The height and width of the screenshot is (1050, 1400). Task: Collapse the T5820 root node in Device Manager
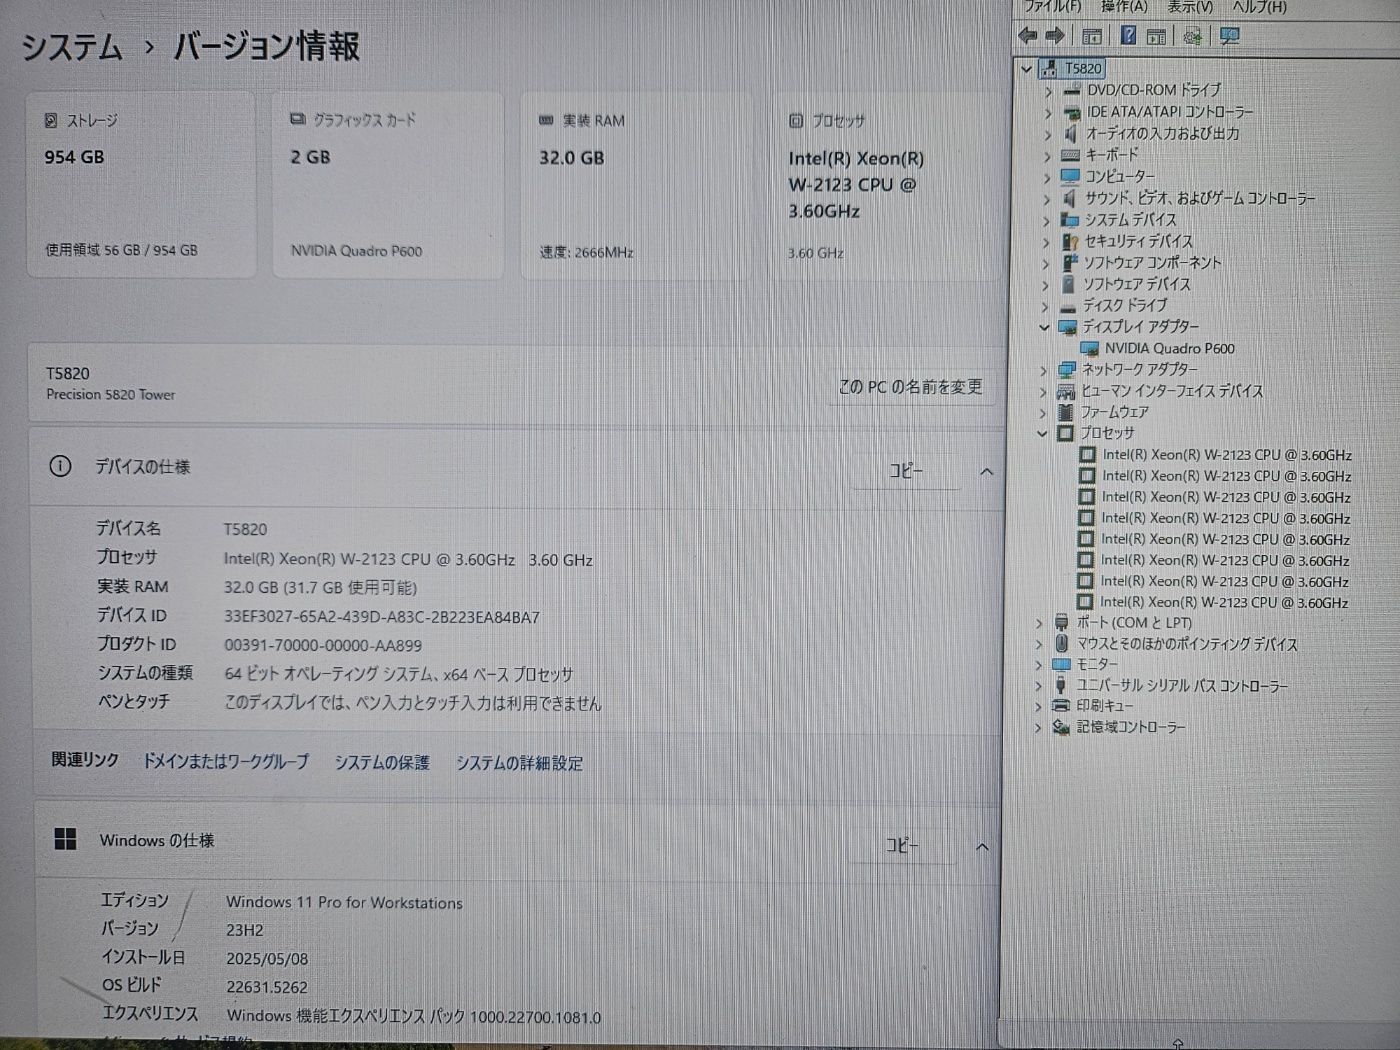(1027, 69)
